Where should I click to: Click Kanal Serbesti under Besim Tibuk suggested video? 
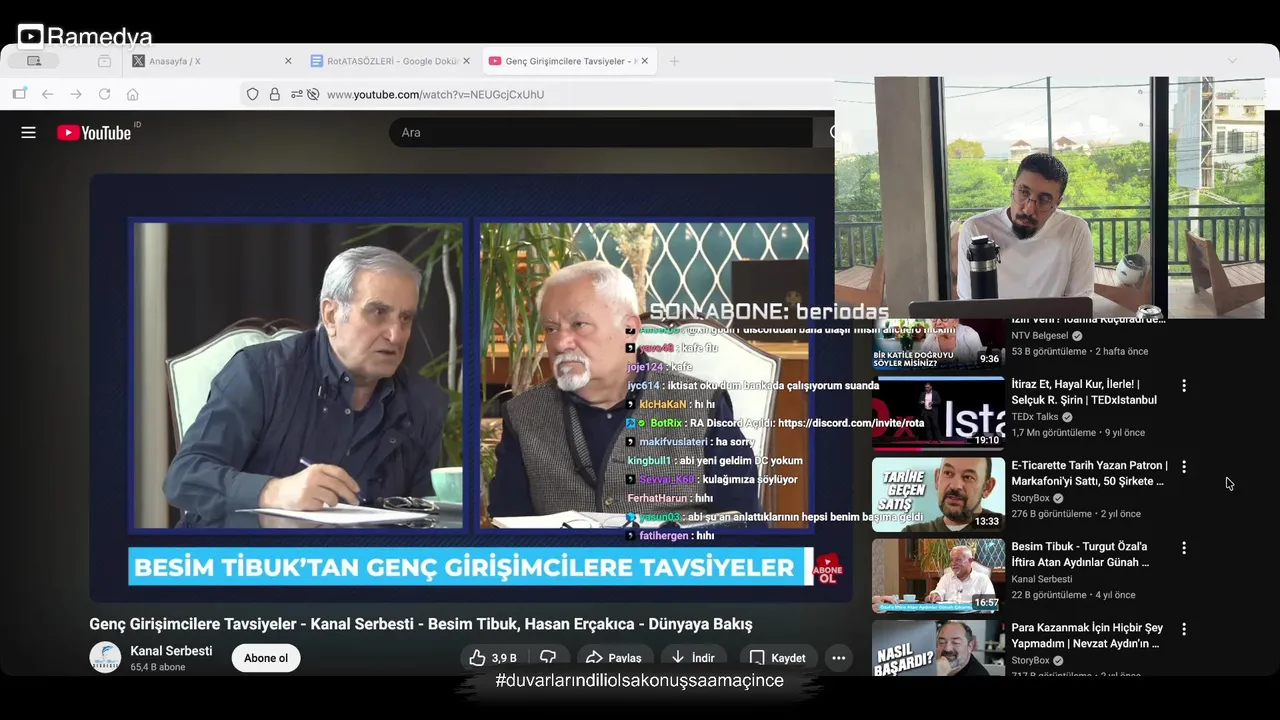1041,579
